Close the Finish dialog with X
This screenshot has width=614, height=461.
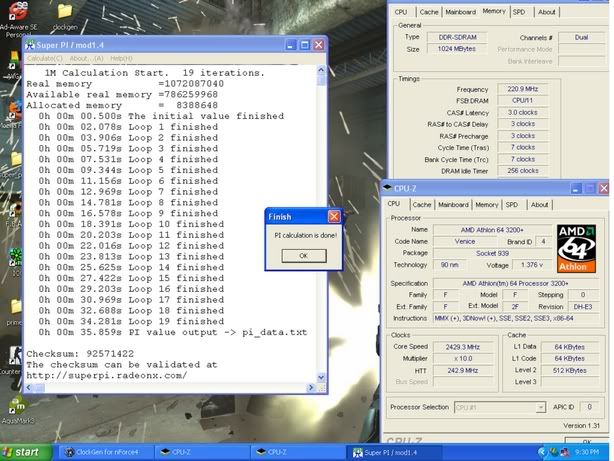coord(334,216)
